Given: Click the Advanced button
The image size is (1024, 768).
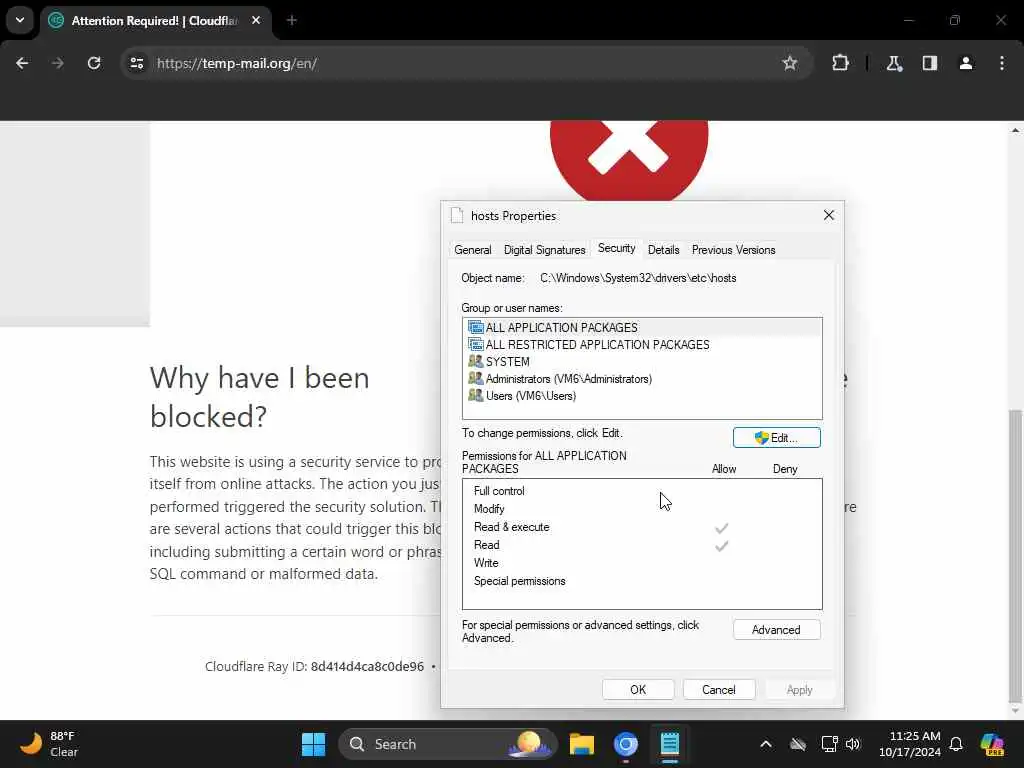Looking at the screenshot, I should [776, 630].
